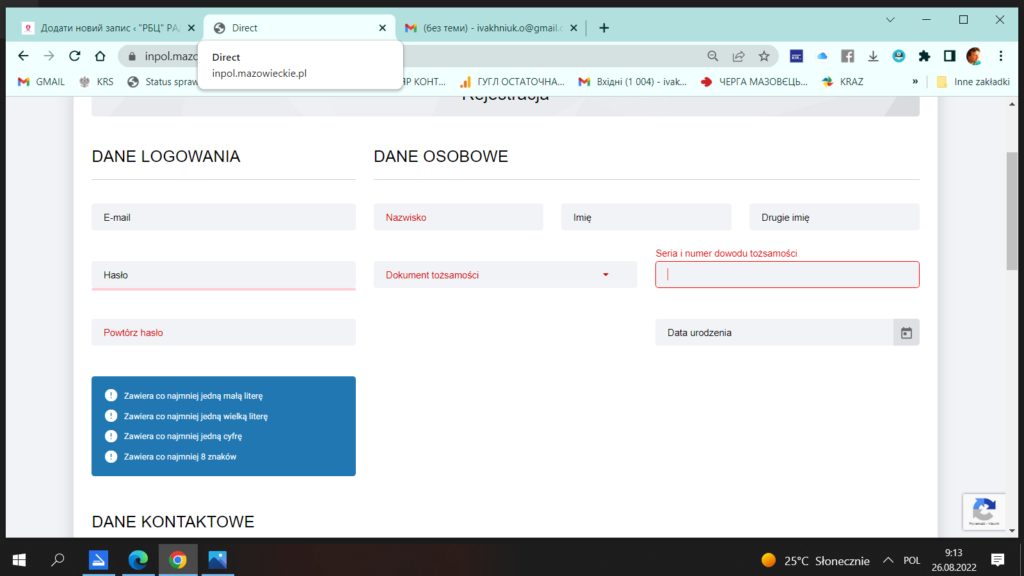Screen dimensions: 1024x576
Task: Click the reCAPTCHA badge
Action: pos(984,511)
